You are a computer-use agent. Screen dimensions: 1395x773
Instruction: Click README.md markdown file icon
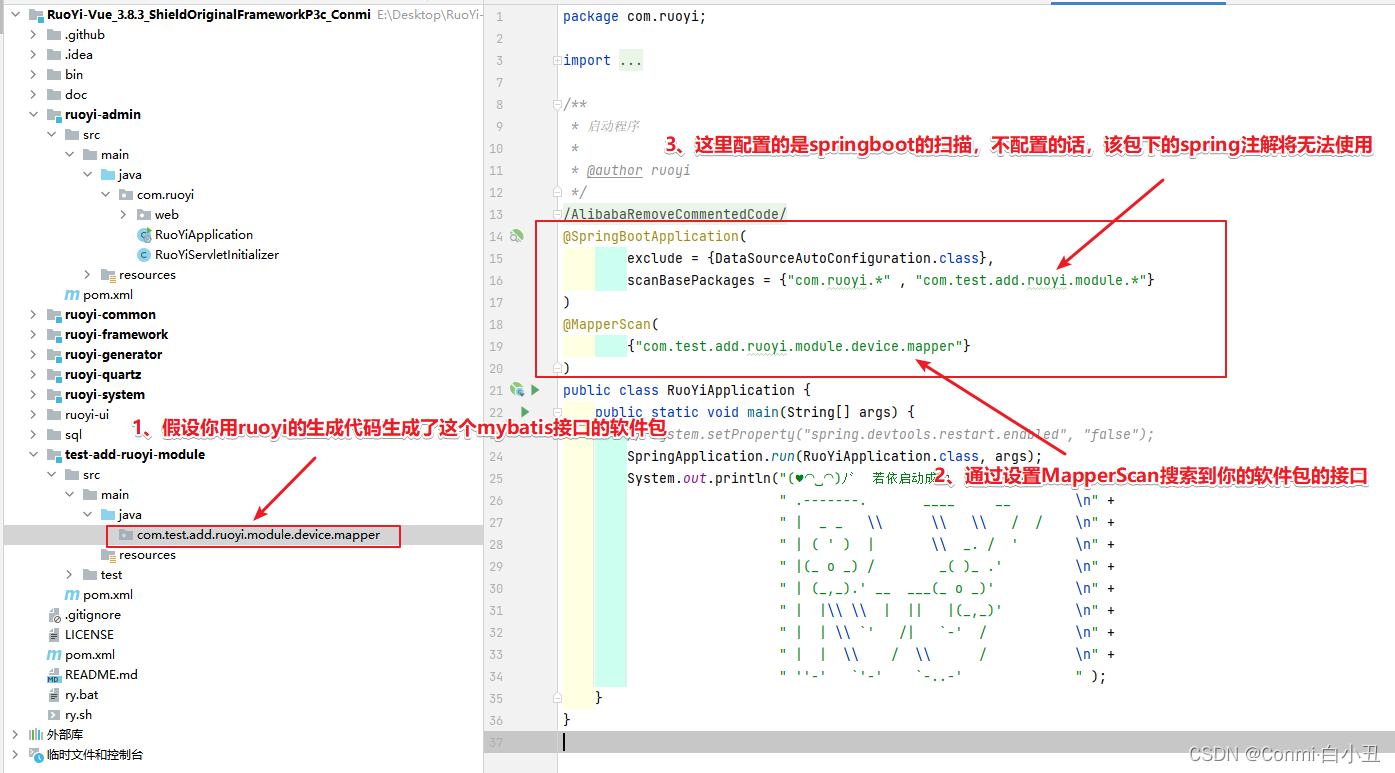pos(54,674)
